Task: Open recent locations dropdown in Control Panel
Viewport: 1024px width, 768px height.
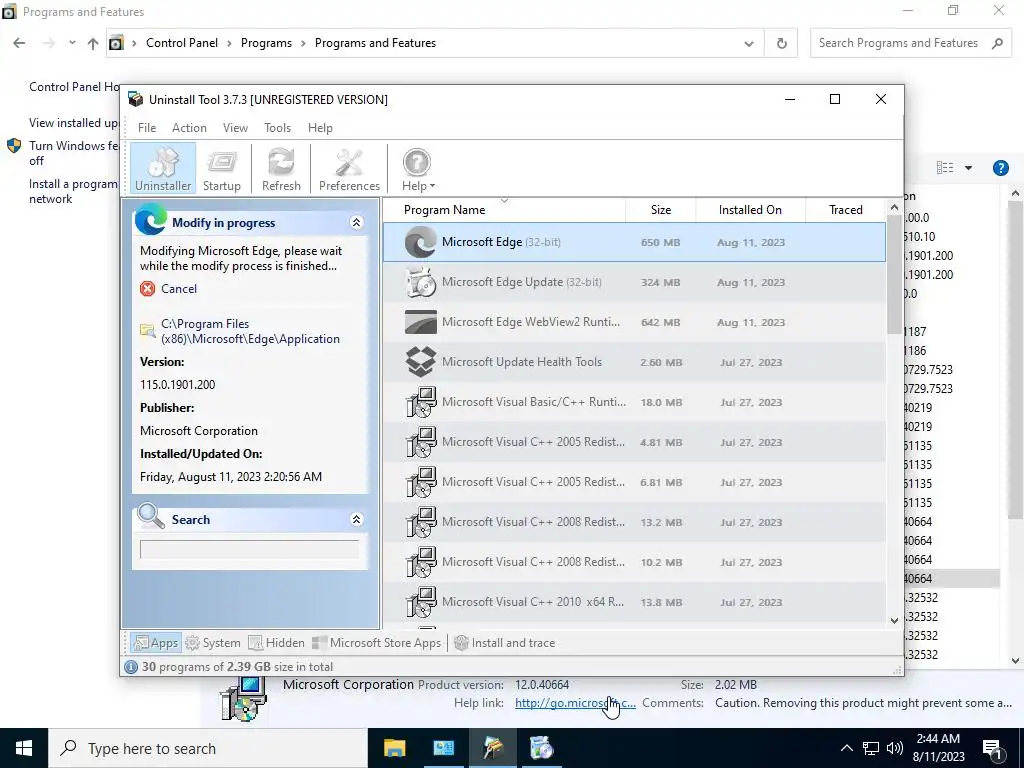Action: 72,43
